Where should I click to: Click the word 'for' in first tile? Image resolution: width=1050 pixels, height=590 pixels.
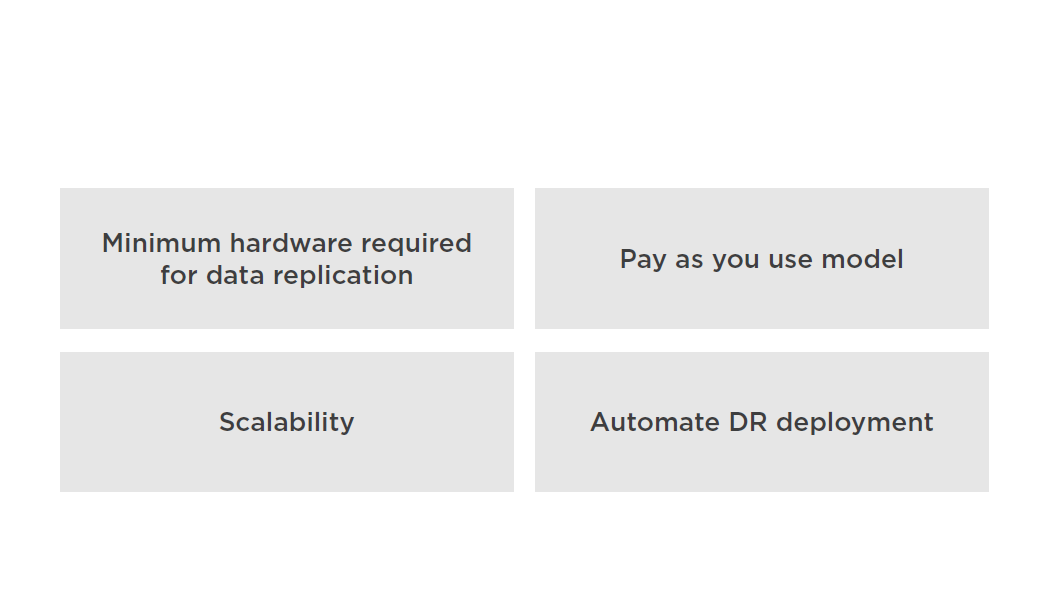coord(179,275)
